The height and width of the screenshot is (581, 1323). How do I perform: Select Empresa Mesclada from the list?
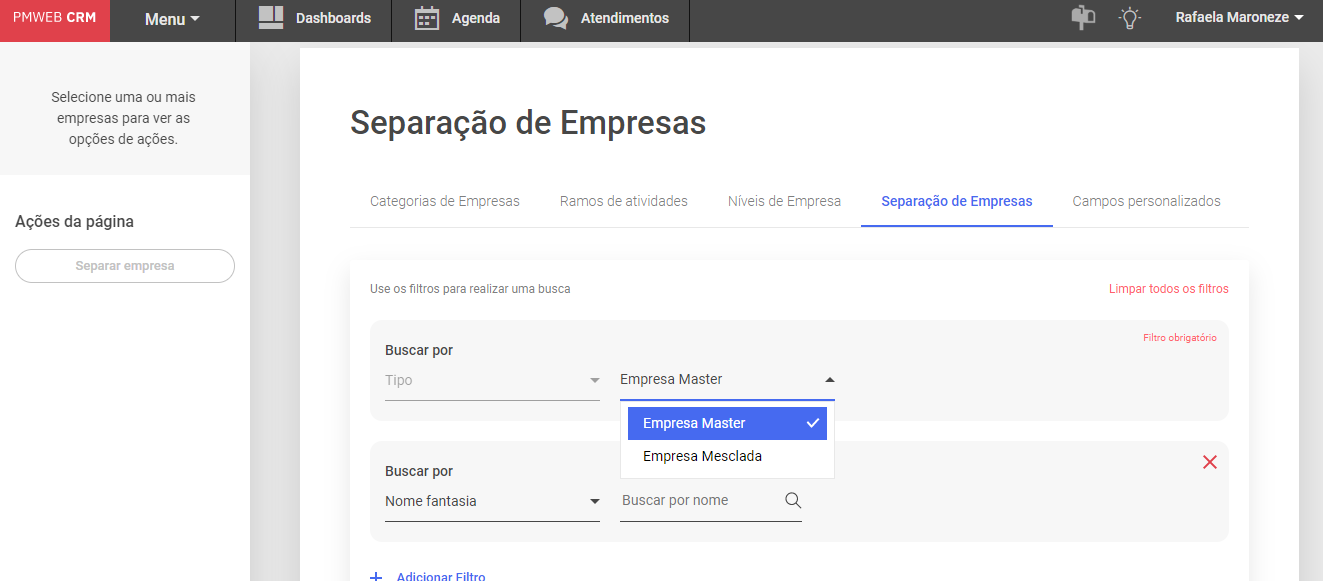727,456
